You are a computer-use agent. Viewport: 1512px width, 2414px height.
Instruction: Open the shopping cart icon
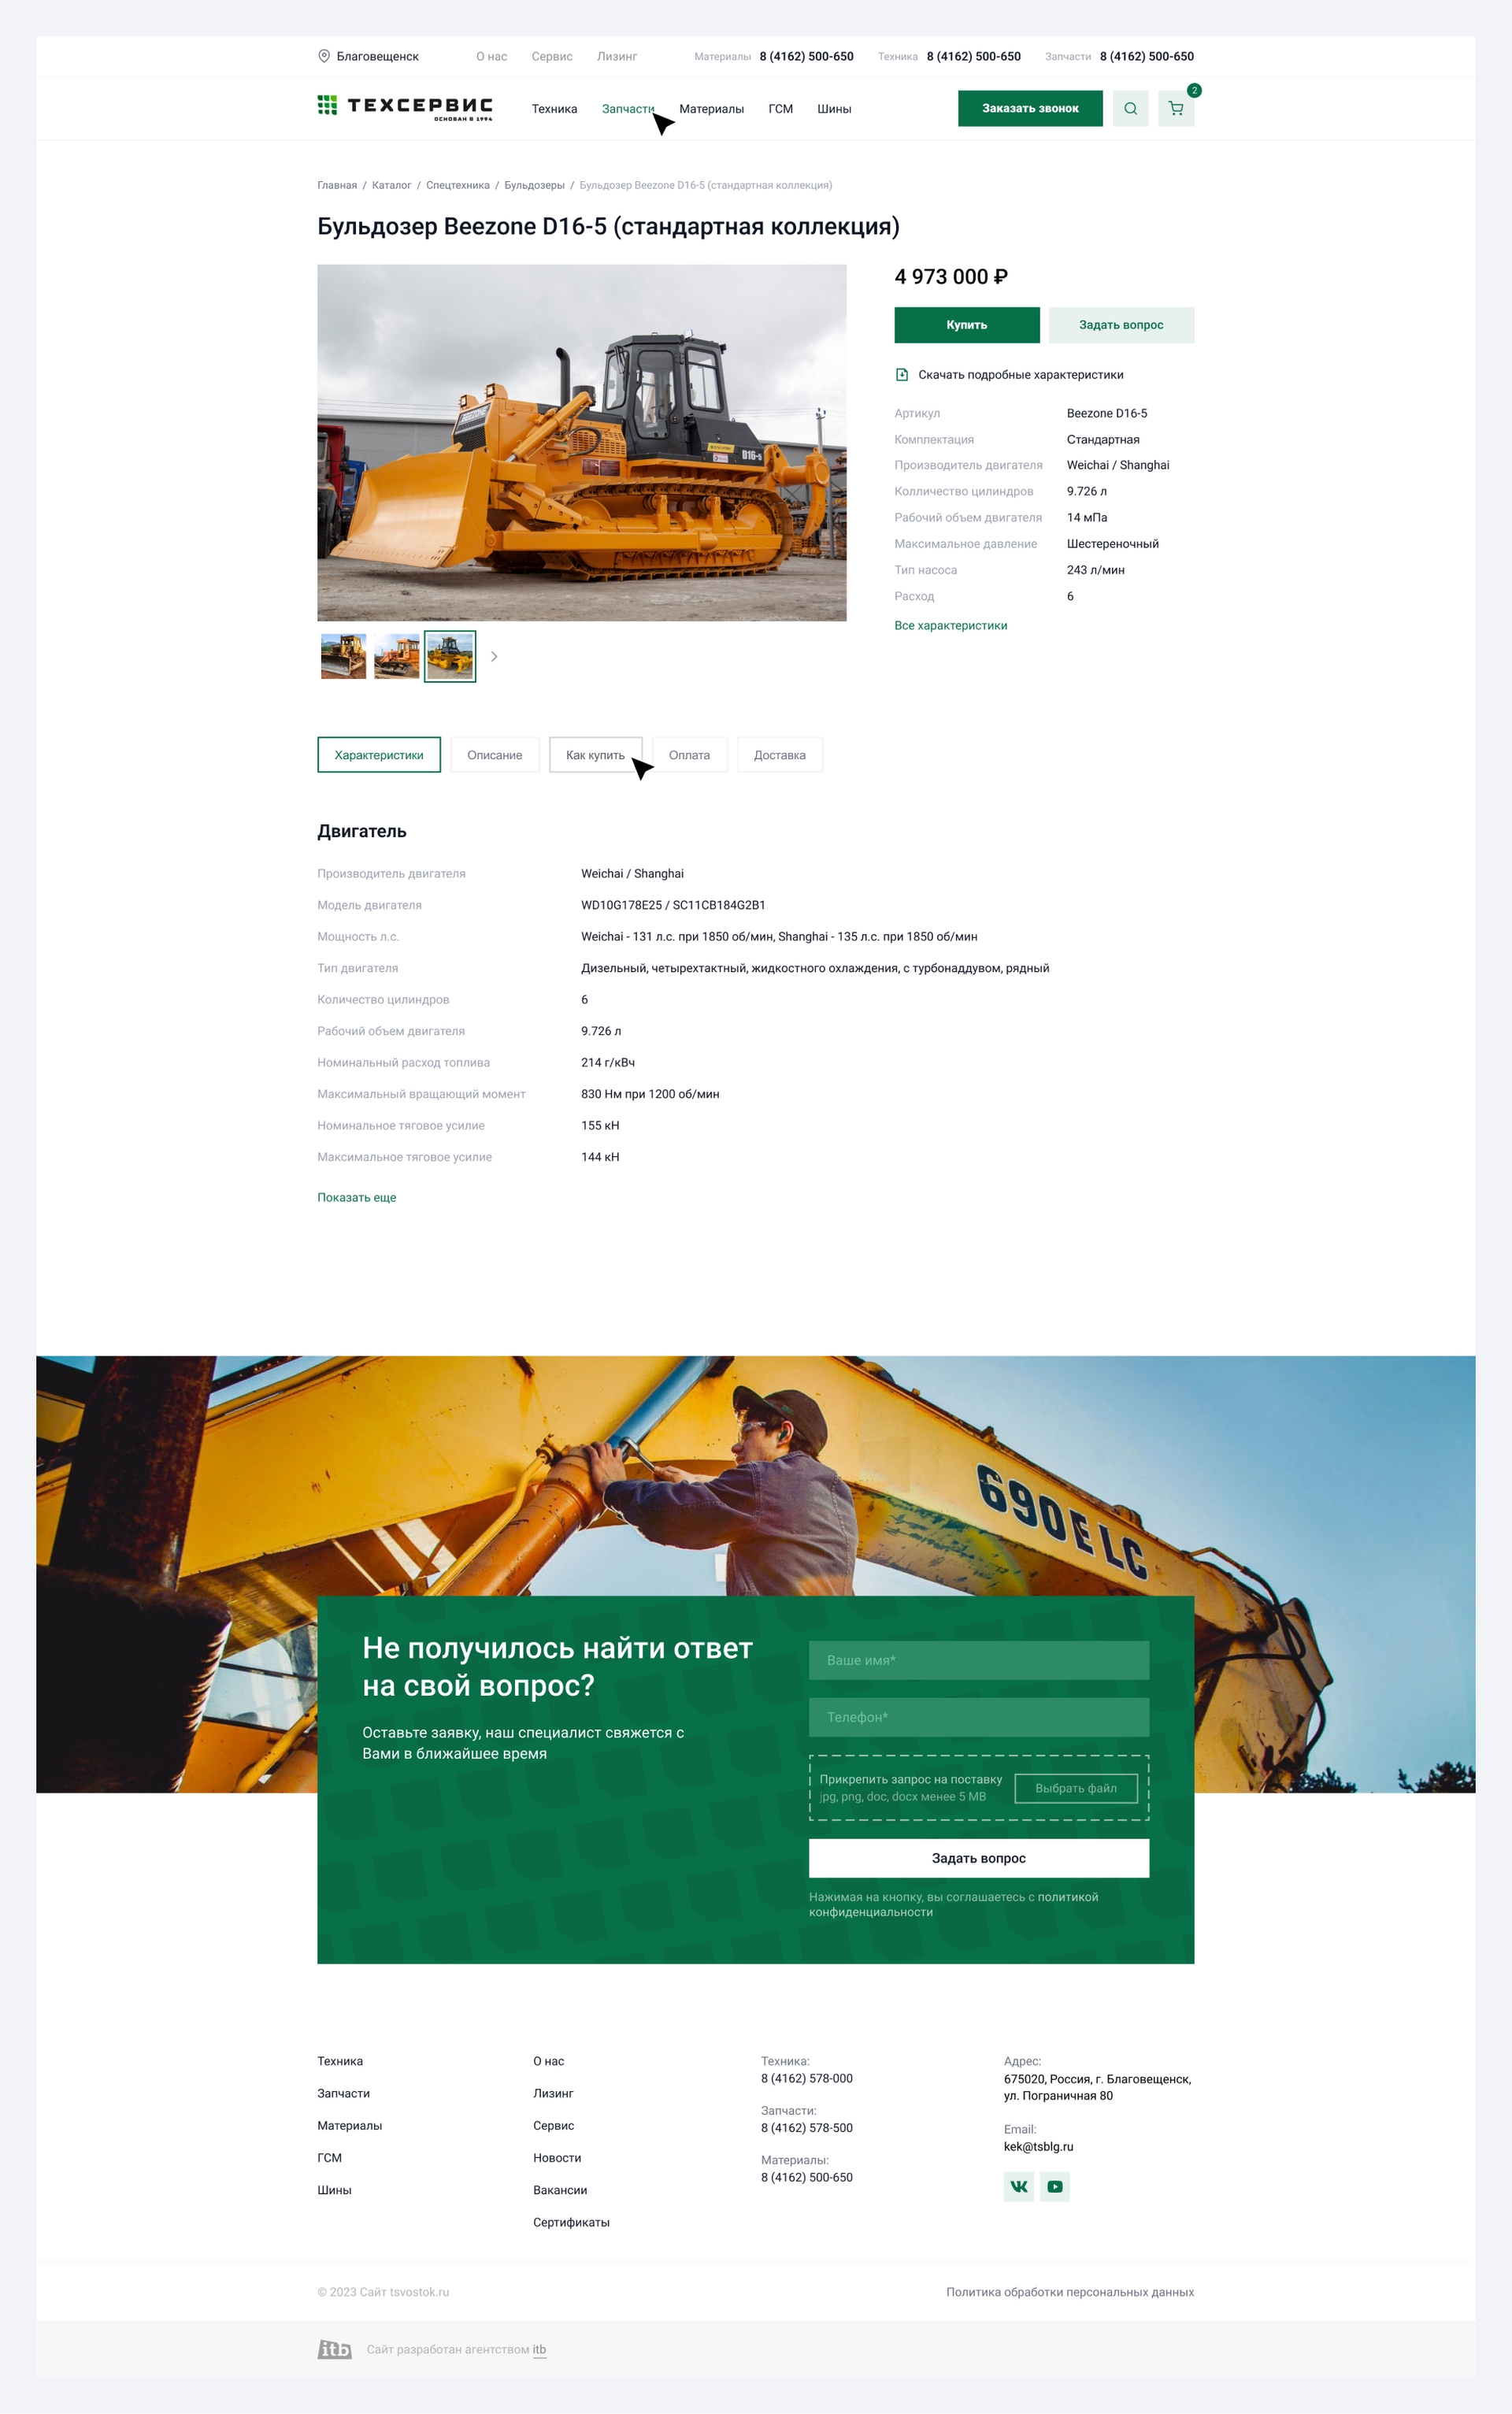point(1176,108)
